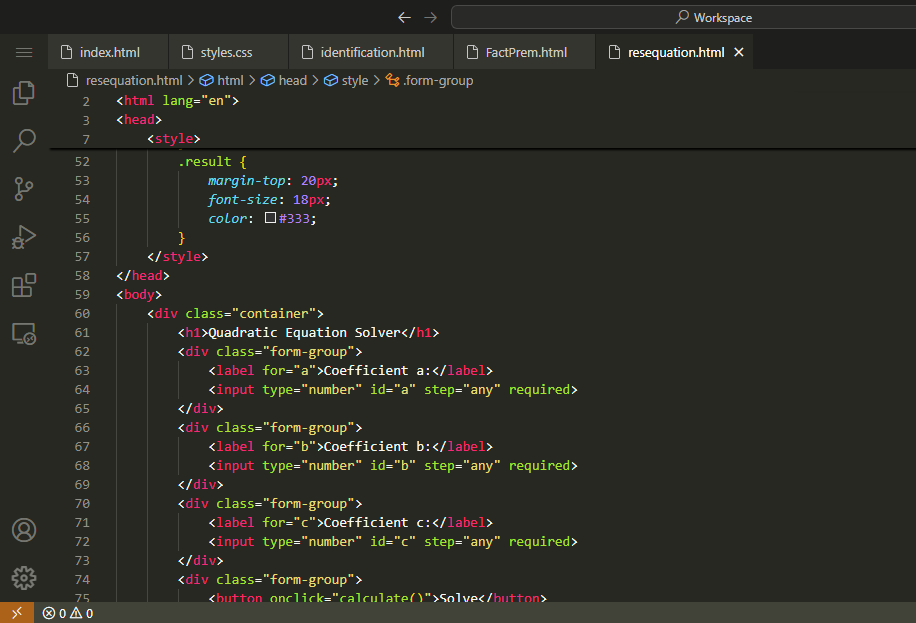Click the Go Forward arrow
This screenshot has height=623, width=916.
[430, 17]
